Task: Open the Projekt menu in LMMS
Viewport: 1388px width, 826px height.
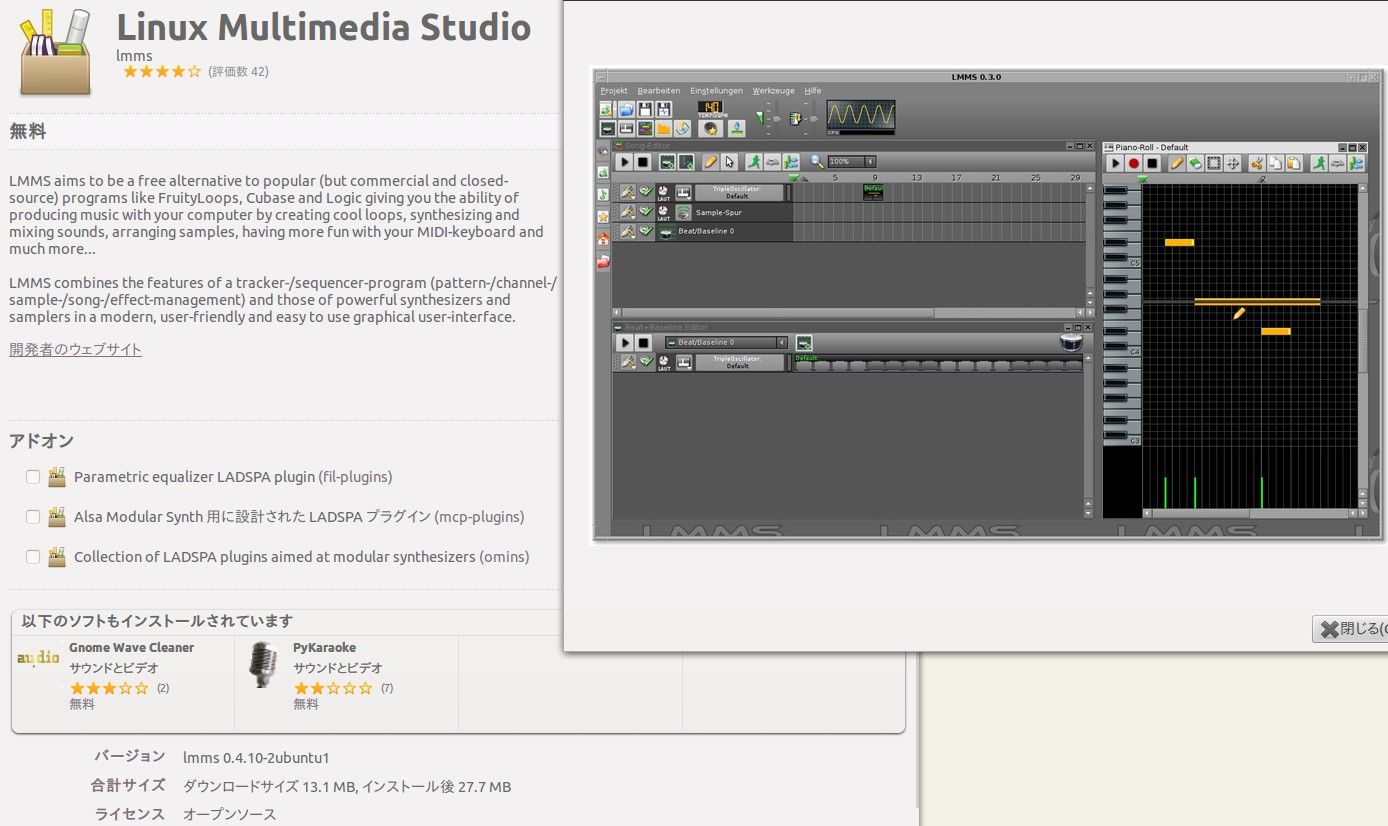Action: [x=614, y=91]
